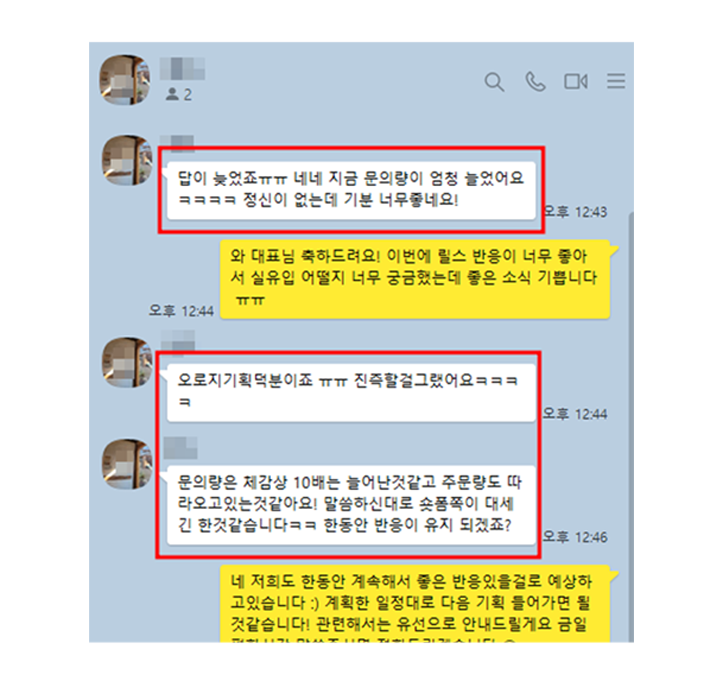Select yellow reply starting 와 대표님 축하드려요
This screenshot has width=720, height=688.
[416, 279]
